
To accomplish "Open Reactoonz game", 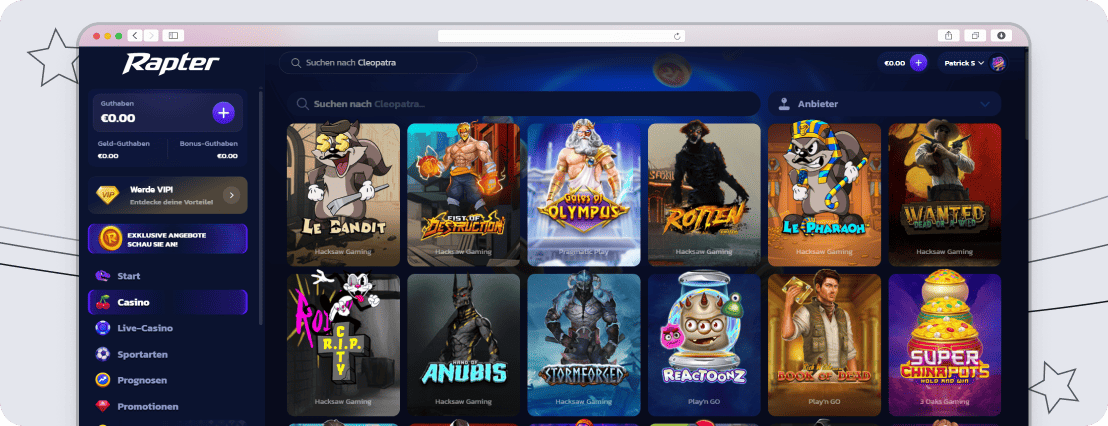I will click(705, 345).
